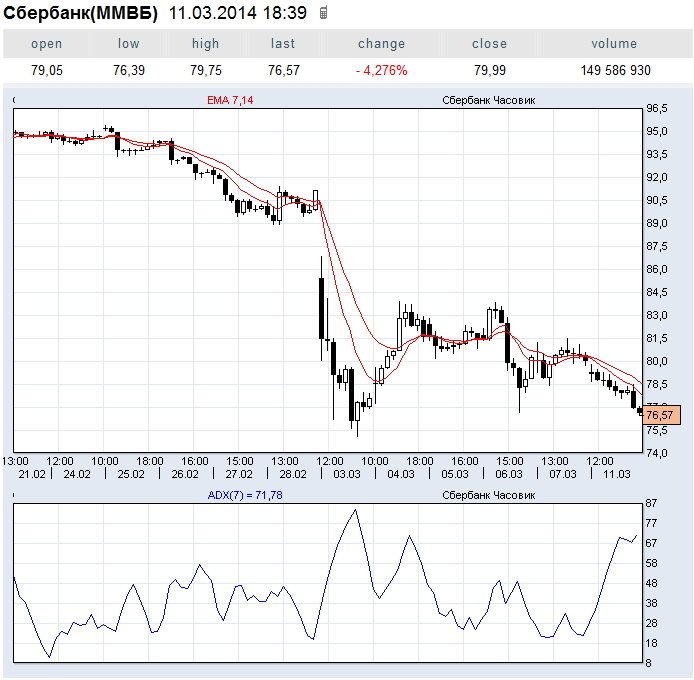Click the calculator icon beside the timestamp
Viewport: 694px width, 680px height.
(324, 13)
